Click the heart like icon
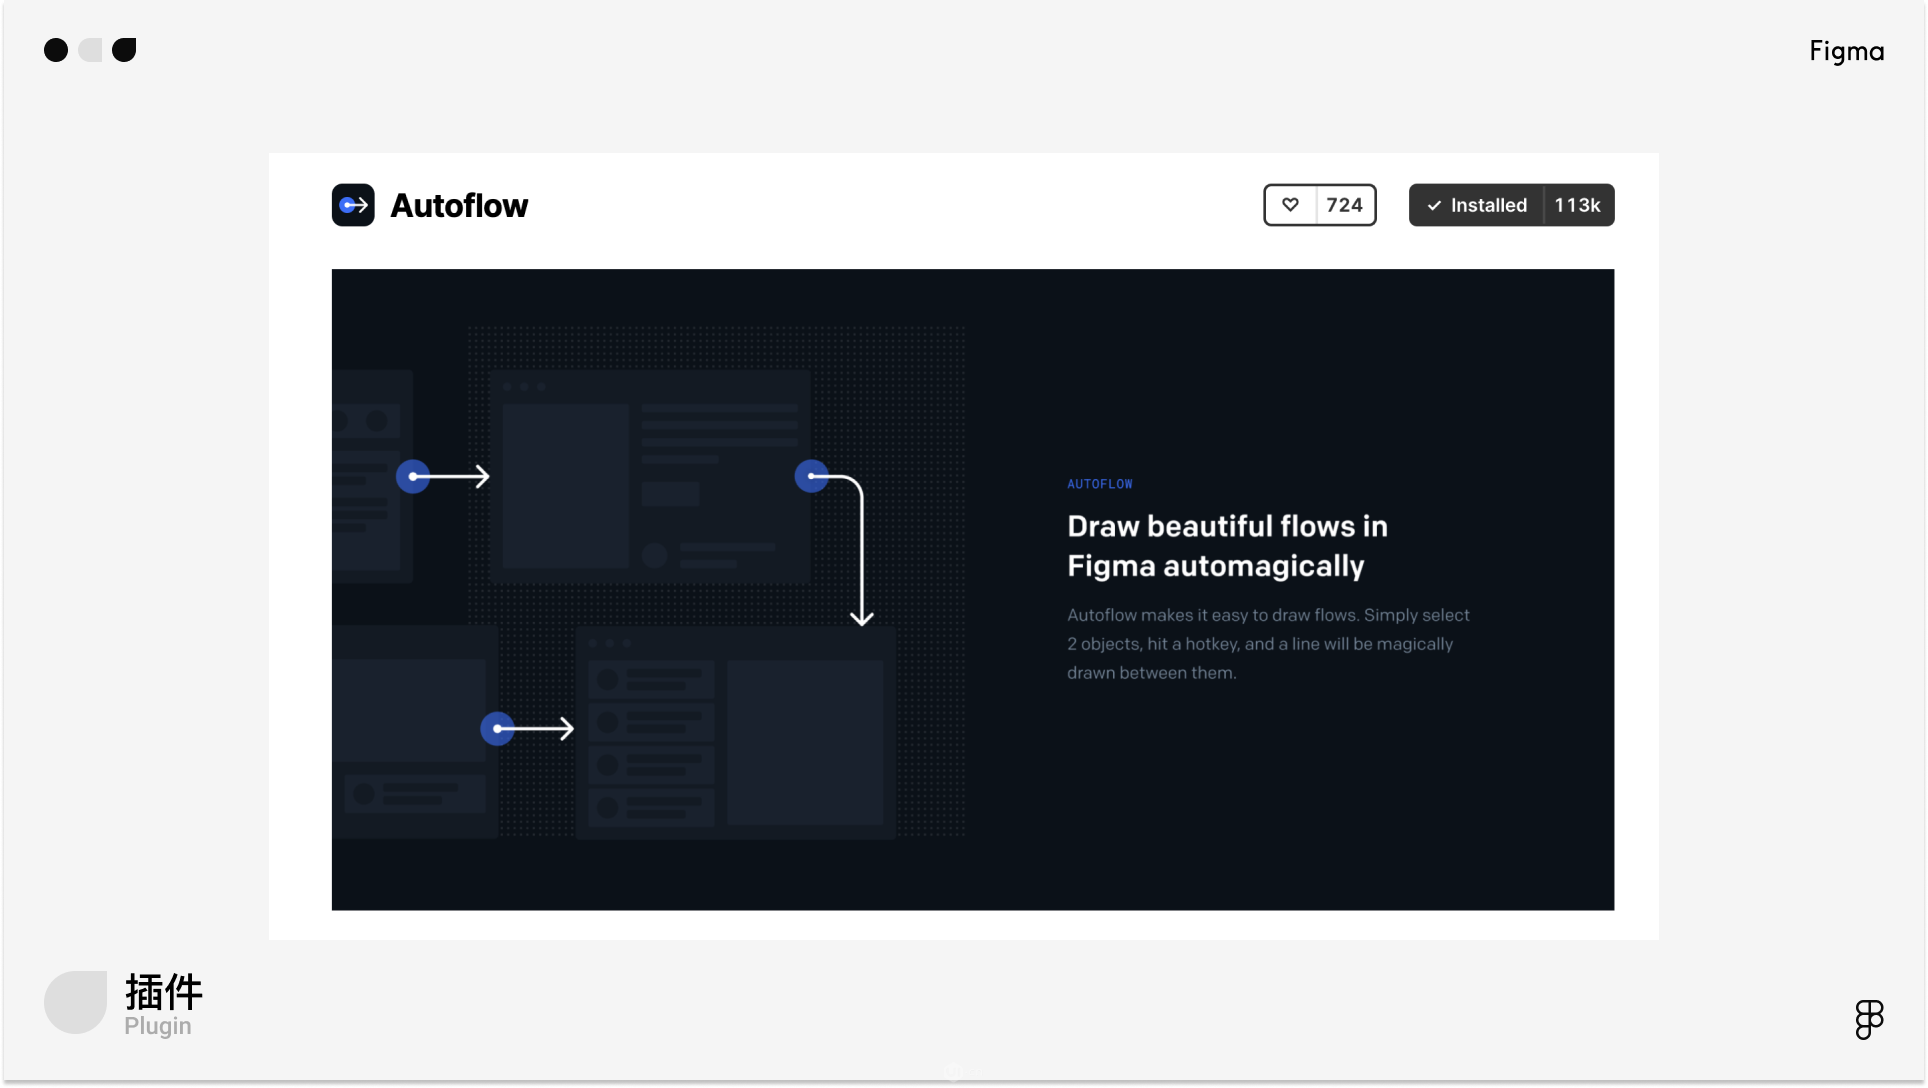The width and height of the screenshot is (1928, 1088). tap(1291, 205)
